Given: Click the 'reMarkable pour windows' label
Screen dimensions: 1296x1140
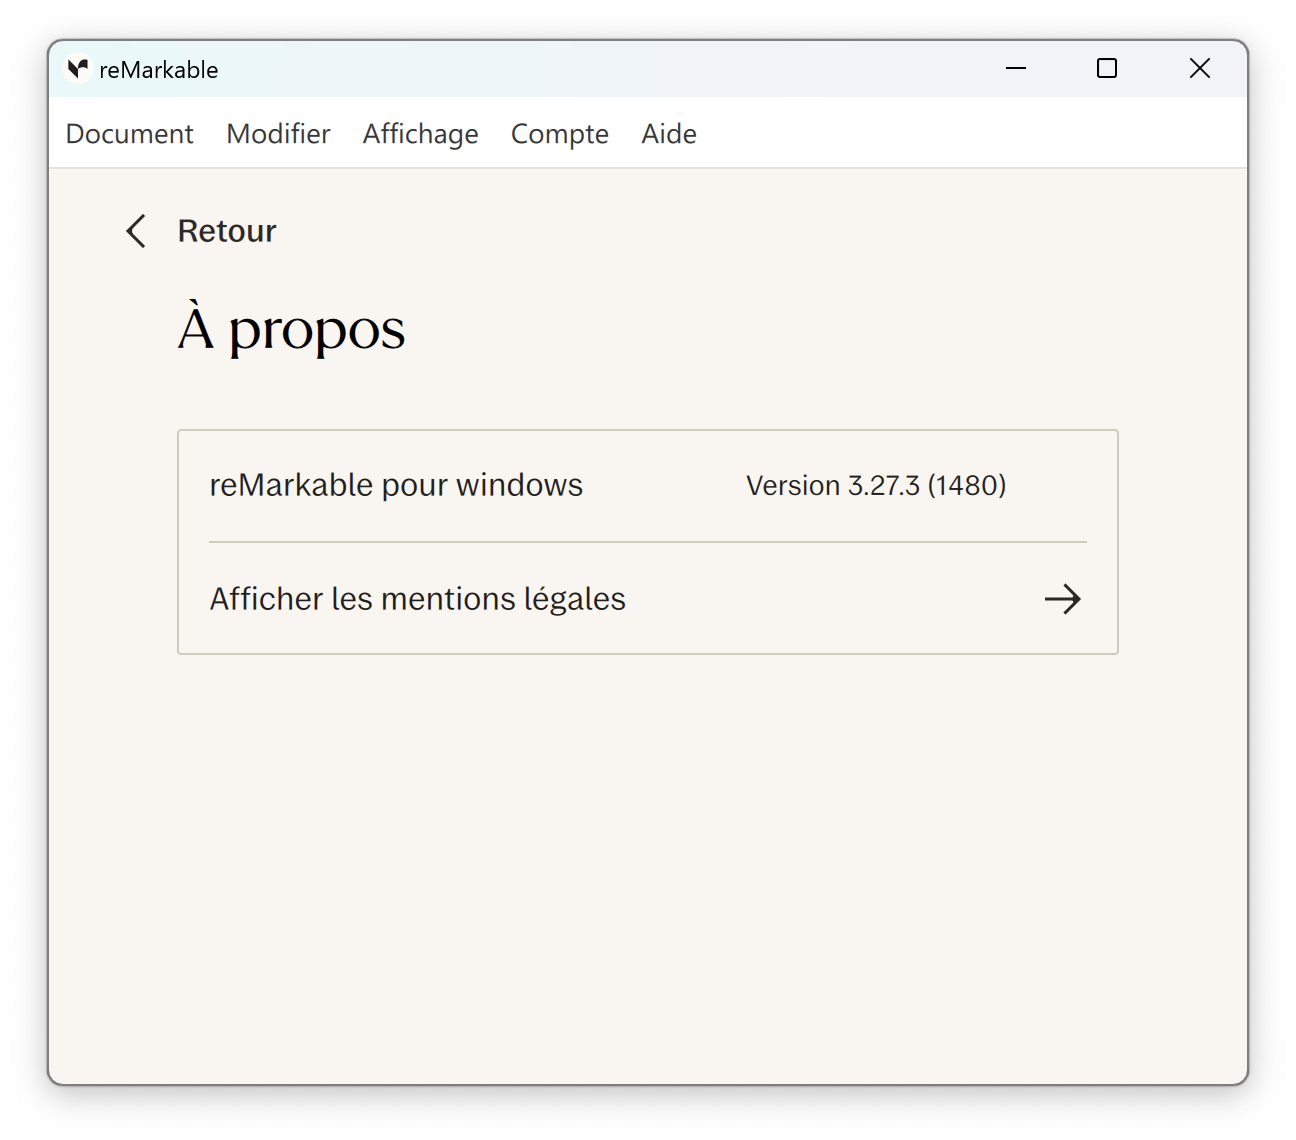Looking at the screenshot, I should (396, 485).
